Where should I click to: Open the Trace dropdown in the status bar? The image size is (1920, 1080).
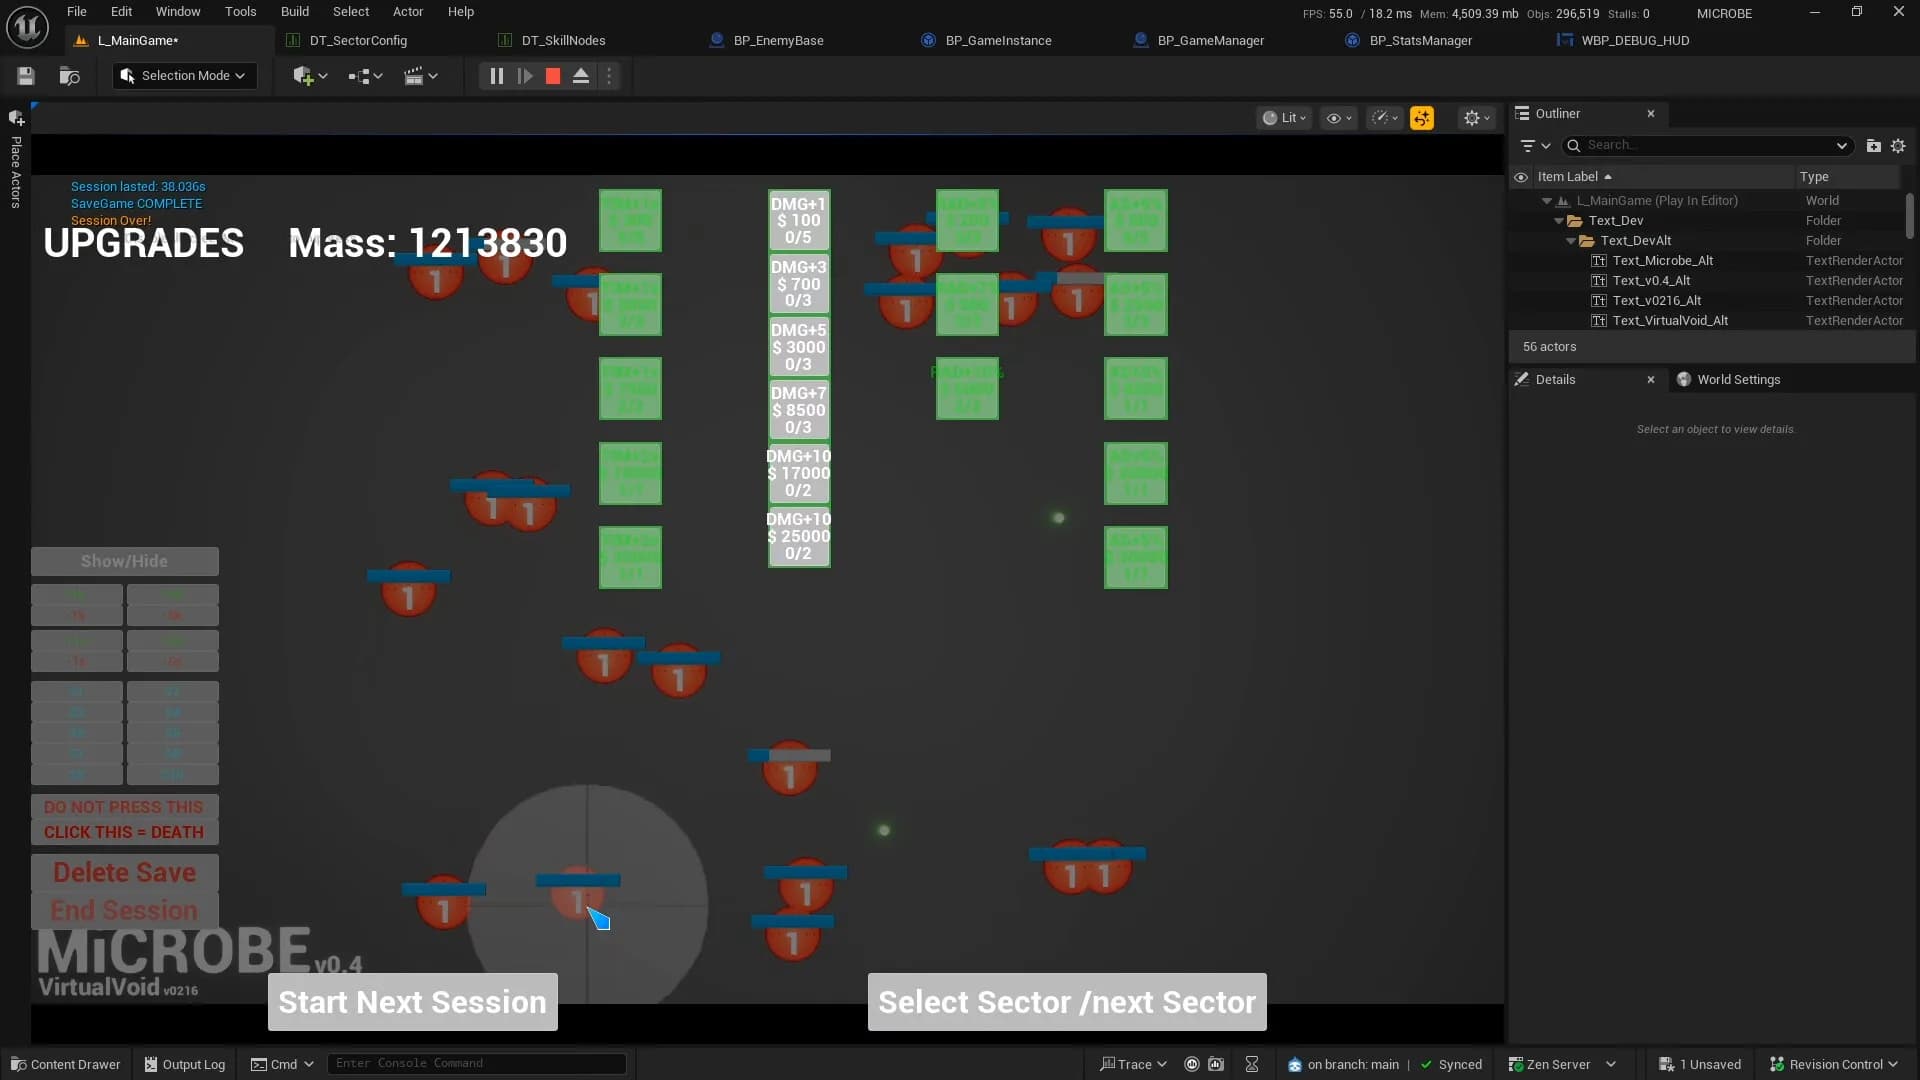pos(1133,1064)
